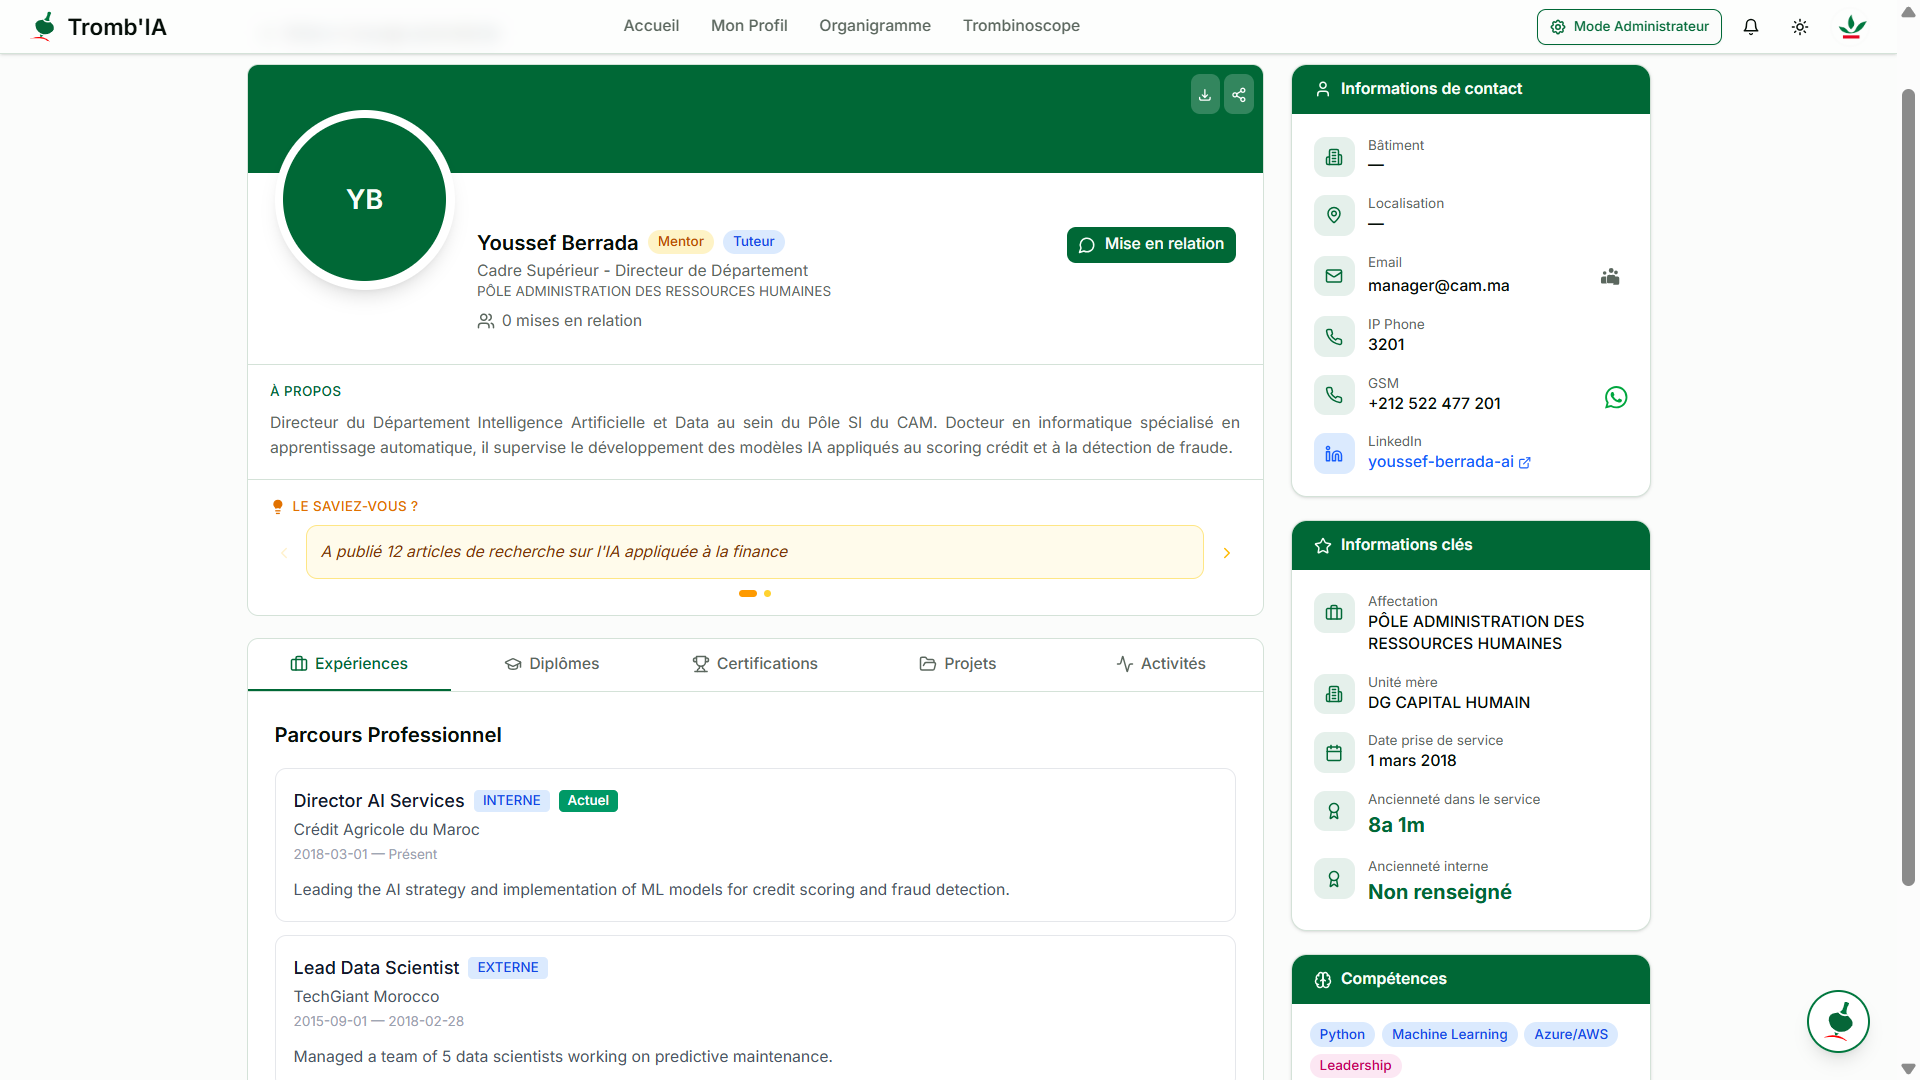Go to Accueil page
The image size is (1920, 1080).
651,26
